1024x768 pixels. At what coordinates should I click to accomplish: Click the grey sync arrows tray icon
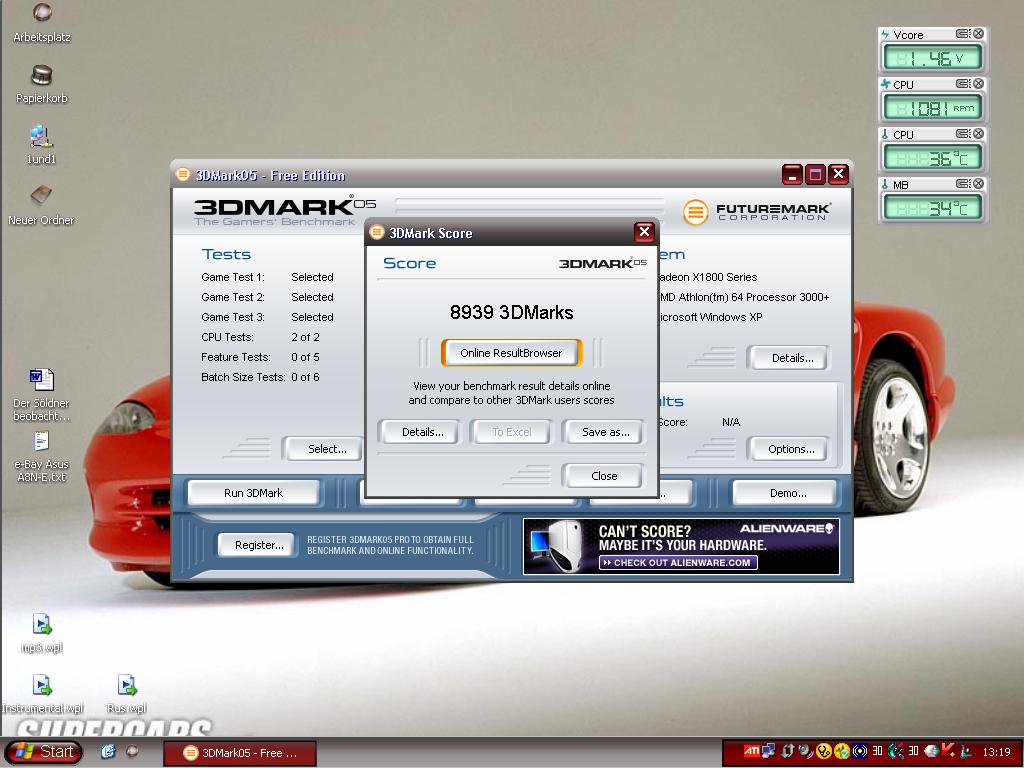coord(788,752)
